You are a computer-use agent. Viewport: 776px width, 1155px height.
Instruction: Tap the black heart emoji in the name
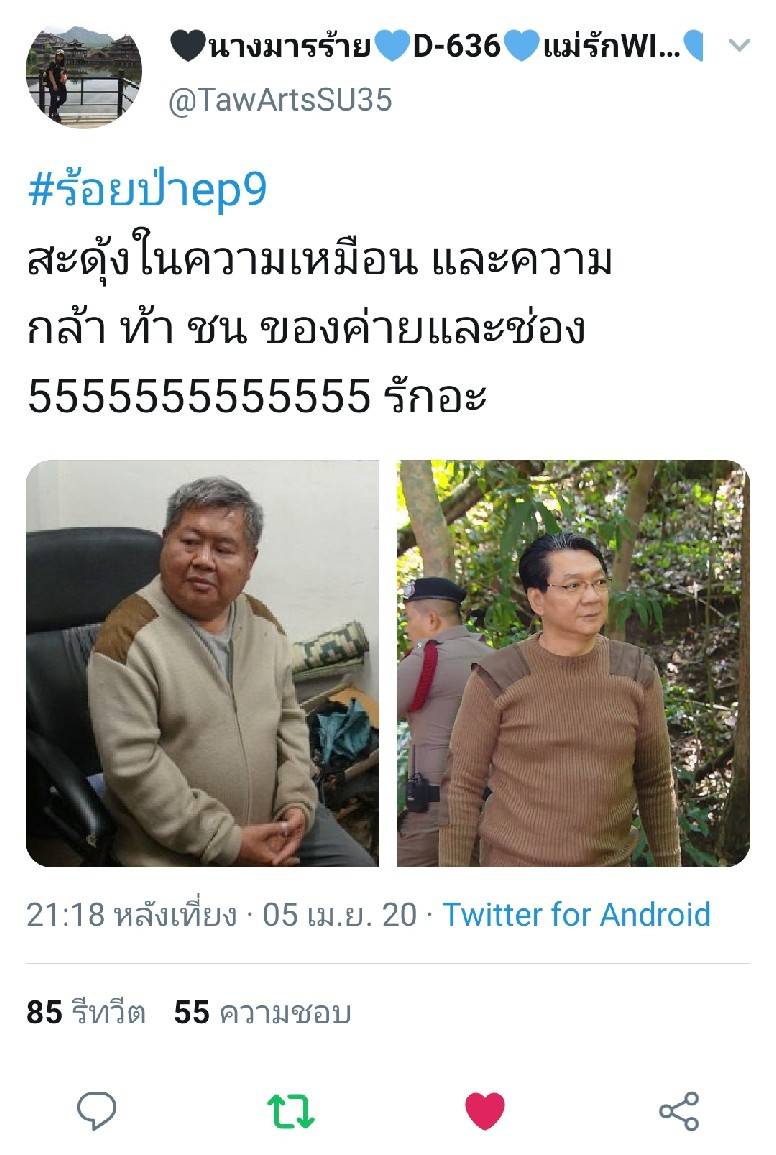(x=188, y=46)
